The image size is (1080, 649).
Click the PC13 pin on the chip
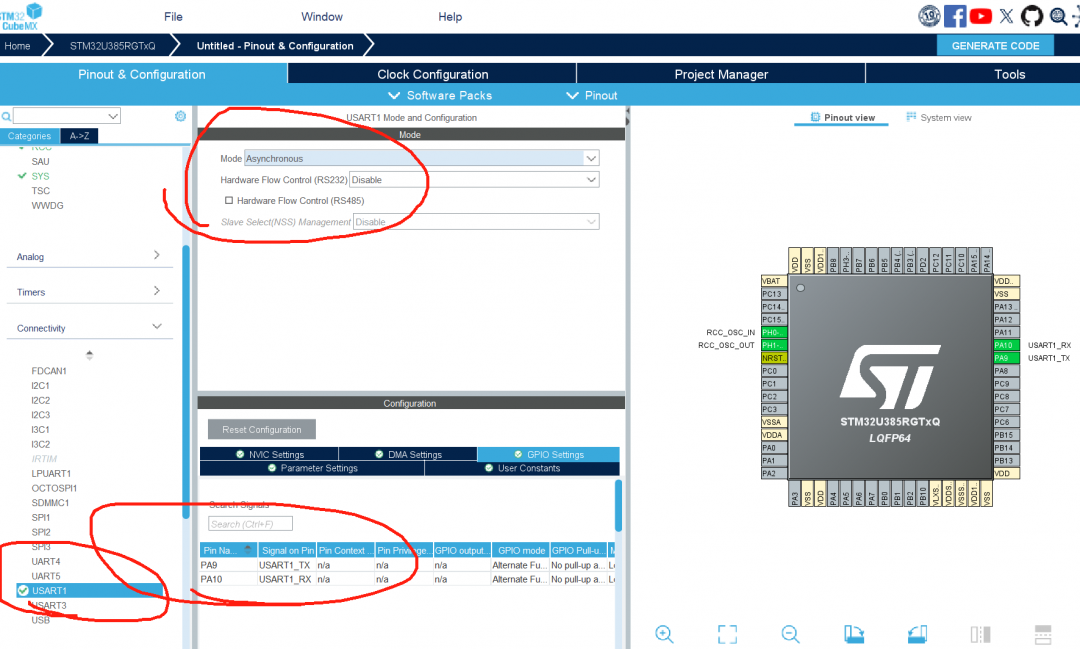click(773, 294)
